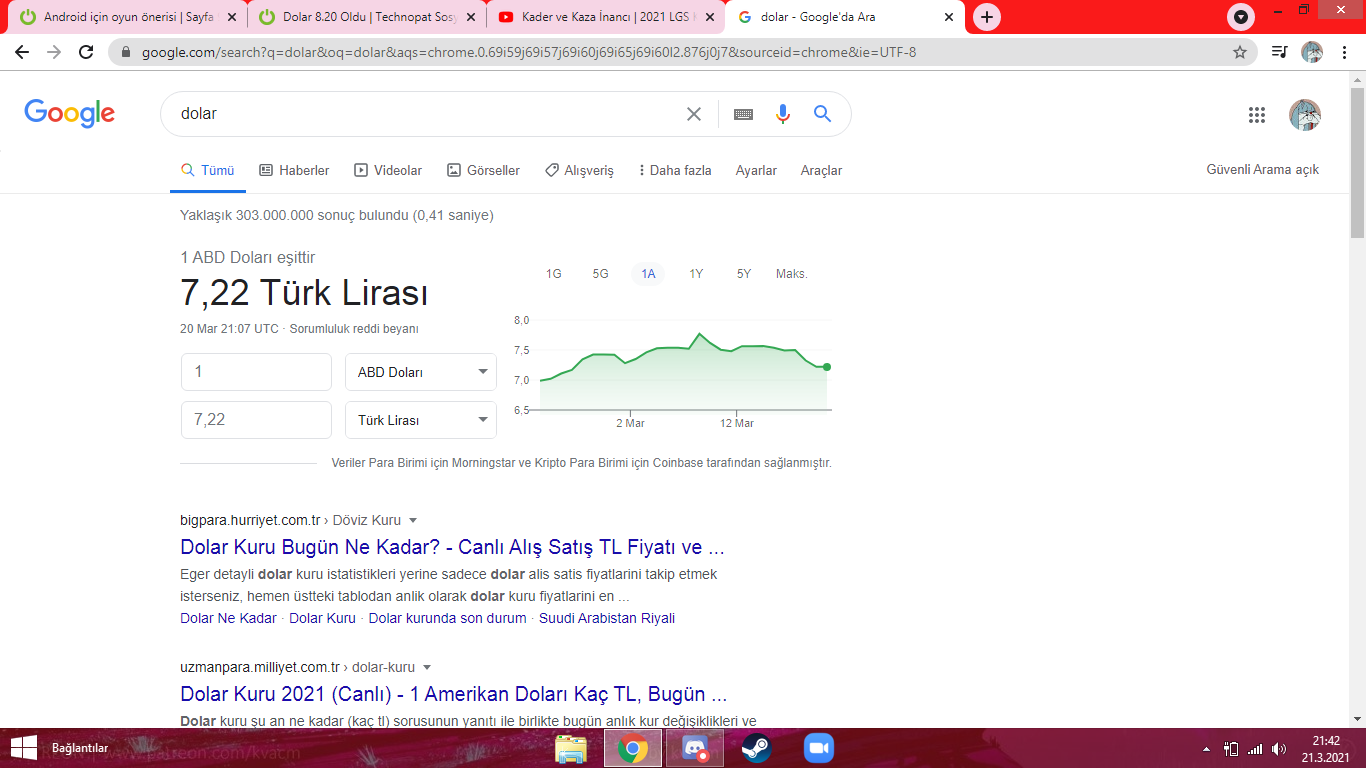Image resolution: width=1366 pixels, height=768 pixels.
Task: Select the Haberler search tab
Action: coord(294,171)
